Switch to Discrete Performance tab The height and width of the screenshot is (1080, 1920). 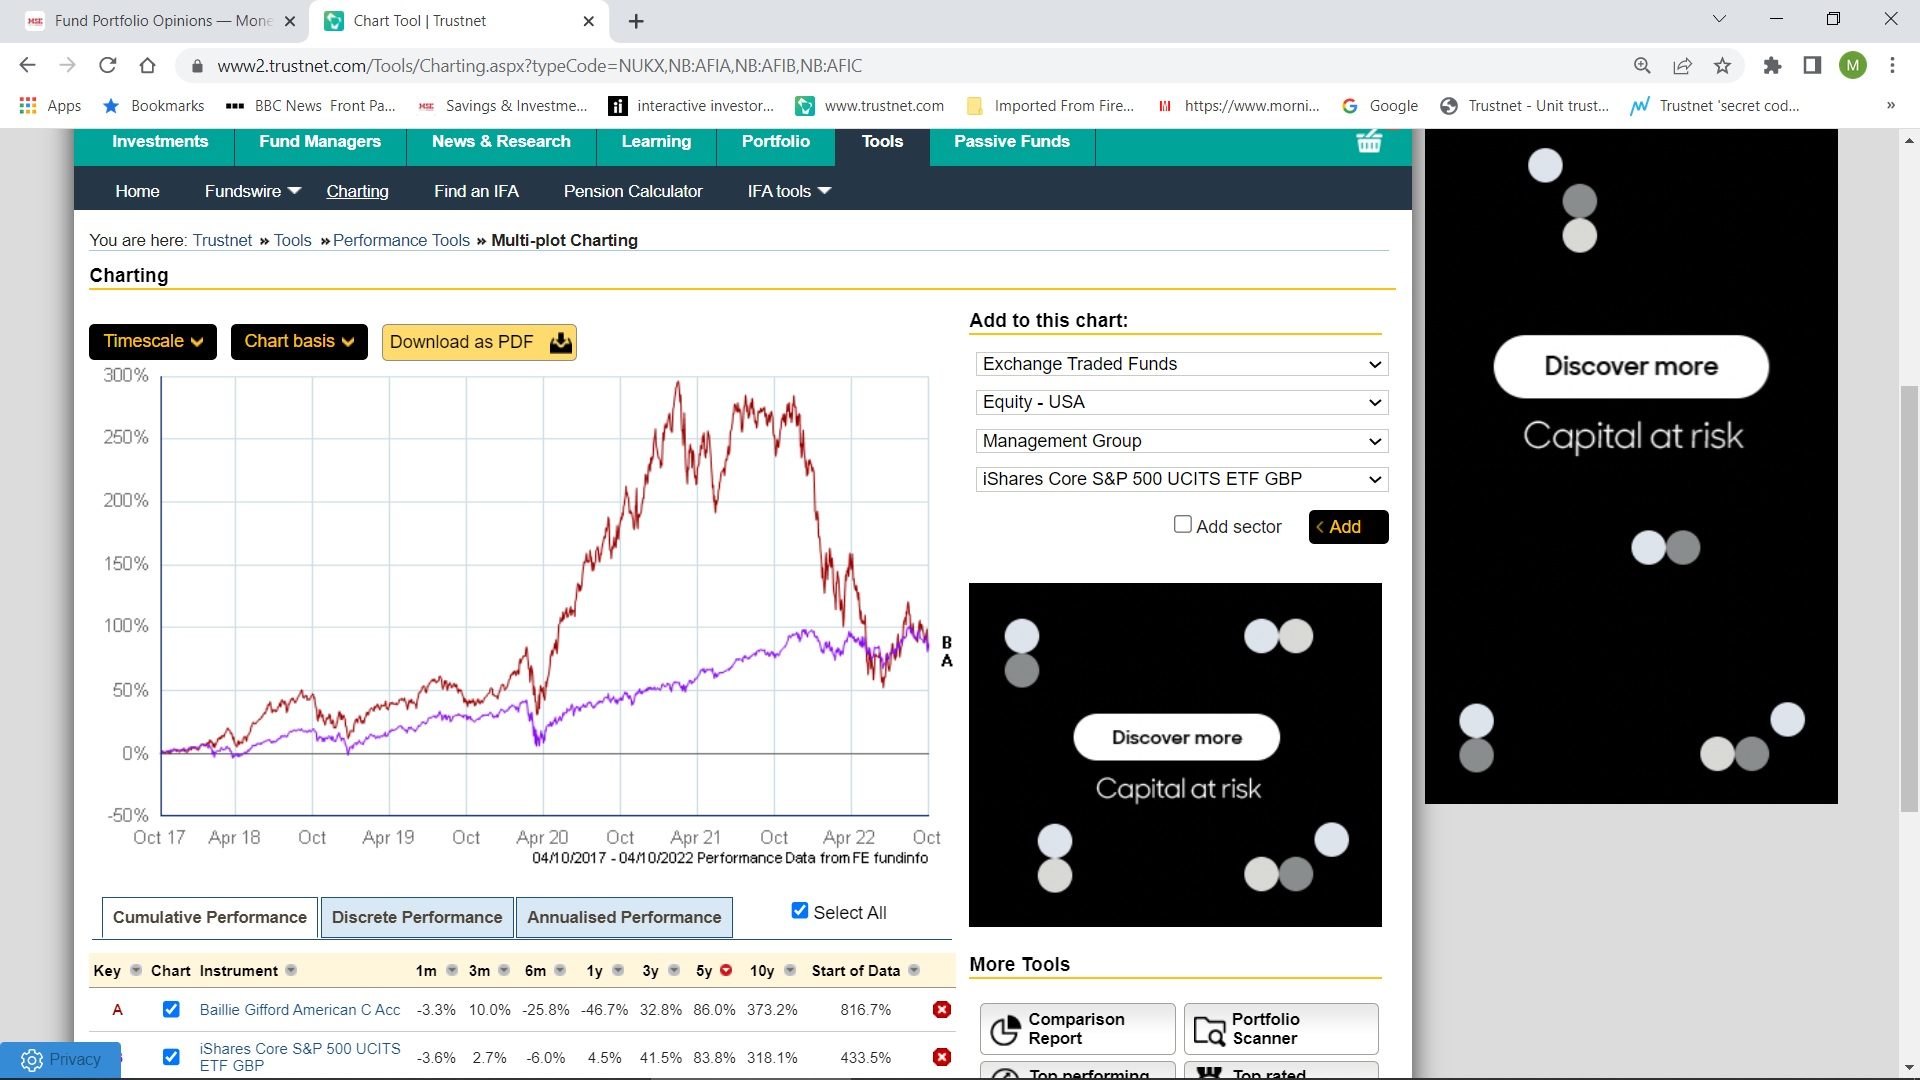pos(417,917)
